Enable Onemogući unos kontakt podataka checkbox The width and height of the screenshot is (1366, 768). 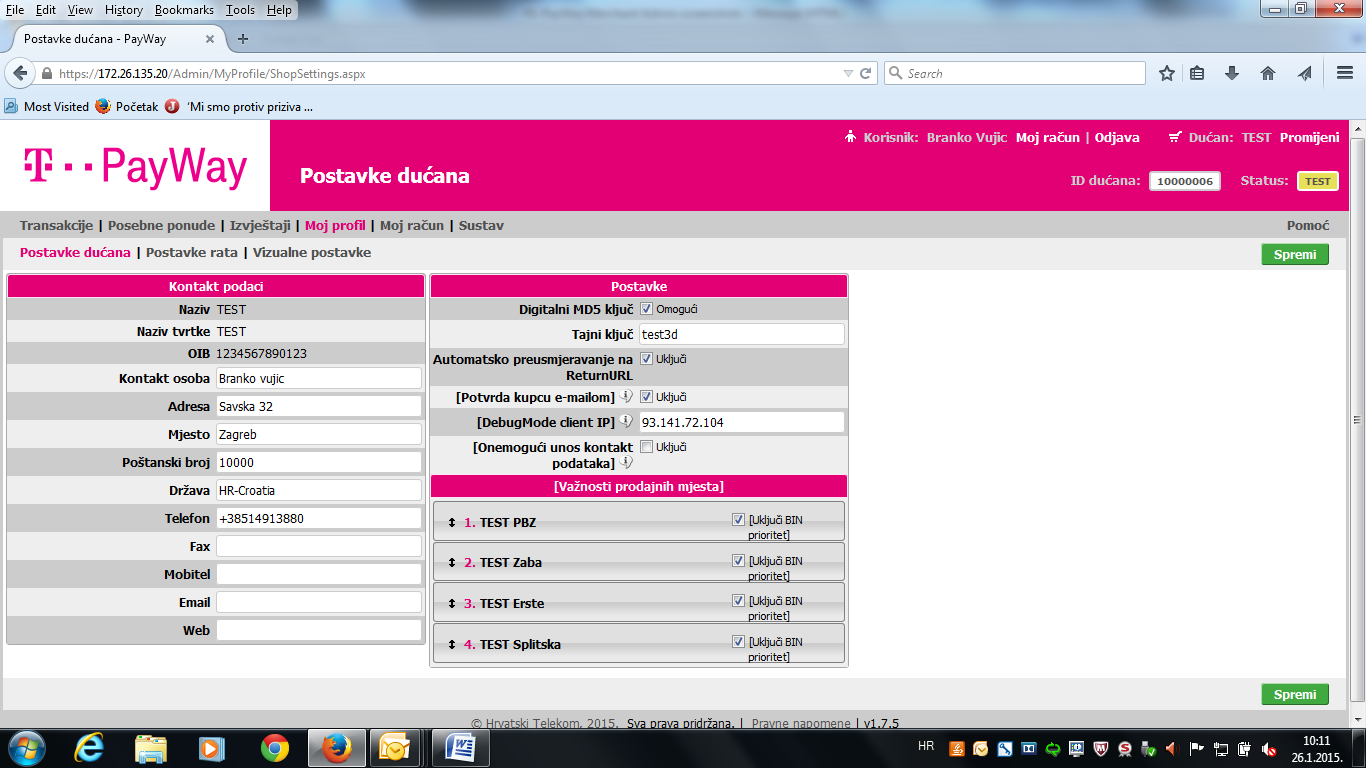pos(646,447)
